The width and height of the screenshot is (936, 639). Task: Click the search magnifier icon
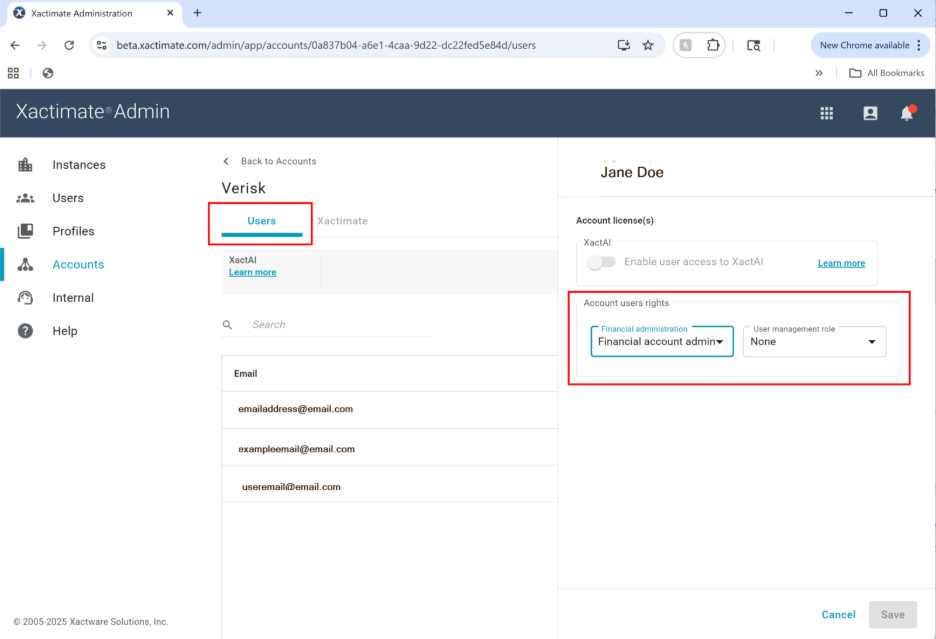point(227,325)
